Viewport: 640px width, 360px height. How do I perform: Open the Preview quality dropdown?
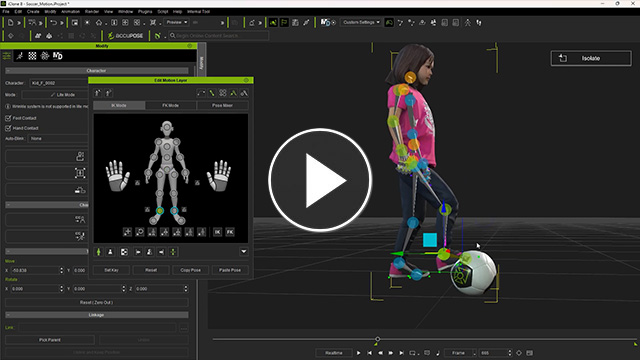point(177,22)
